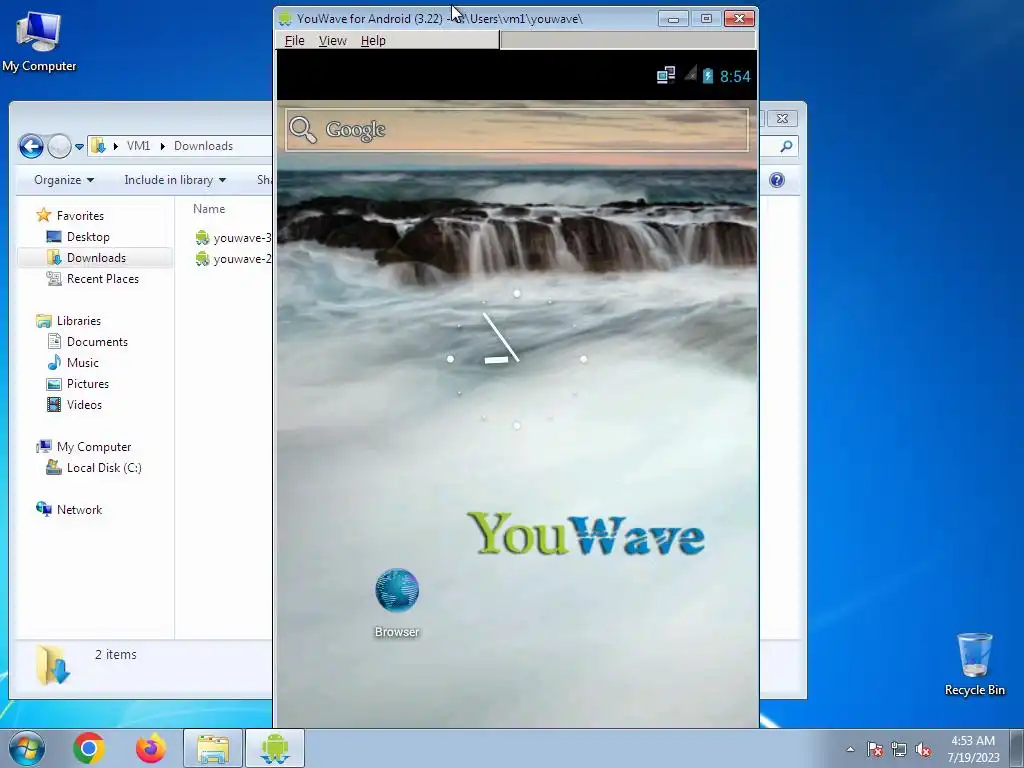Launch Google Chrome from the taskbar

pyautogui.click(x=89, y=748)
